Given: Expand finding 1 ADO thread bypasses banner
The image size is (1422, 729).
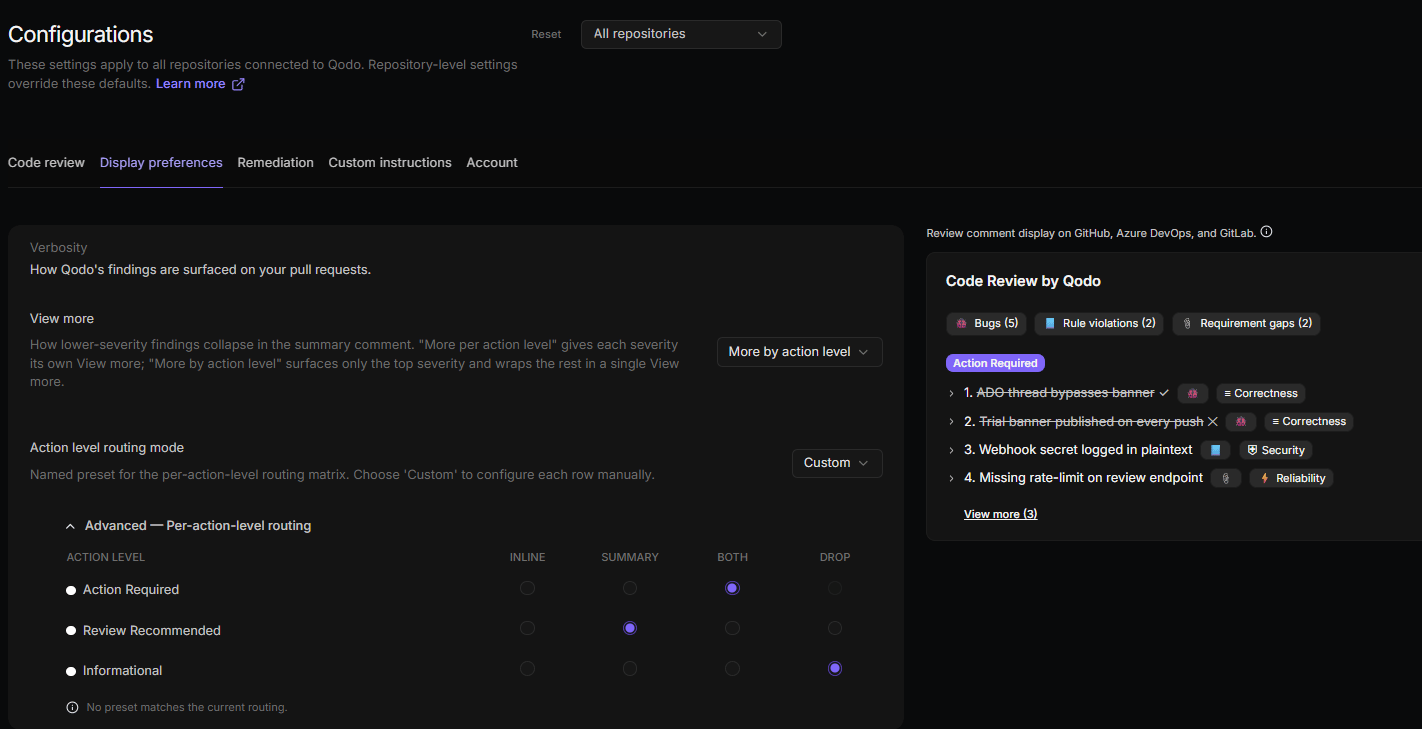Looking at the screenshot, I should point(951,394).
